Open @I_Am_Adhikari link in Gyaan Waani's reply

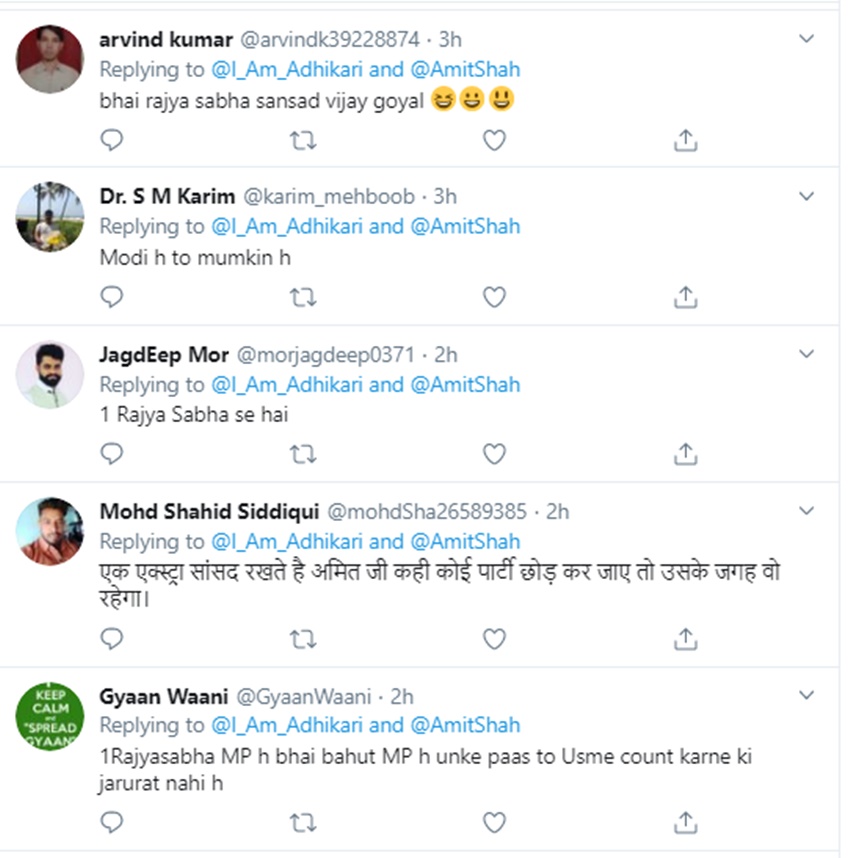click(x=287, y=725)
